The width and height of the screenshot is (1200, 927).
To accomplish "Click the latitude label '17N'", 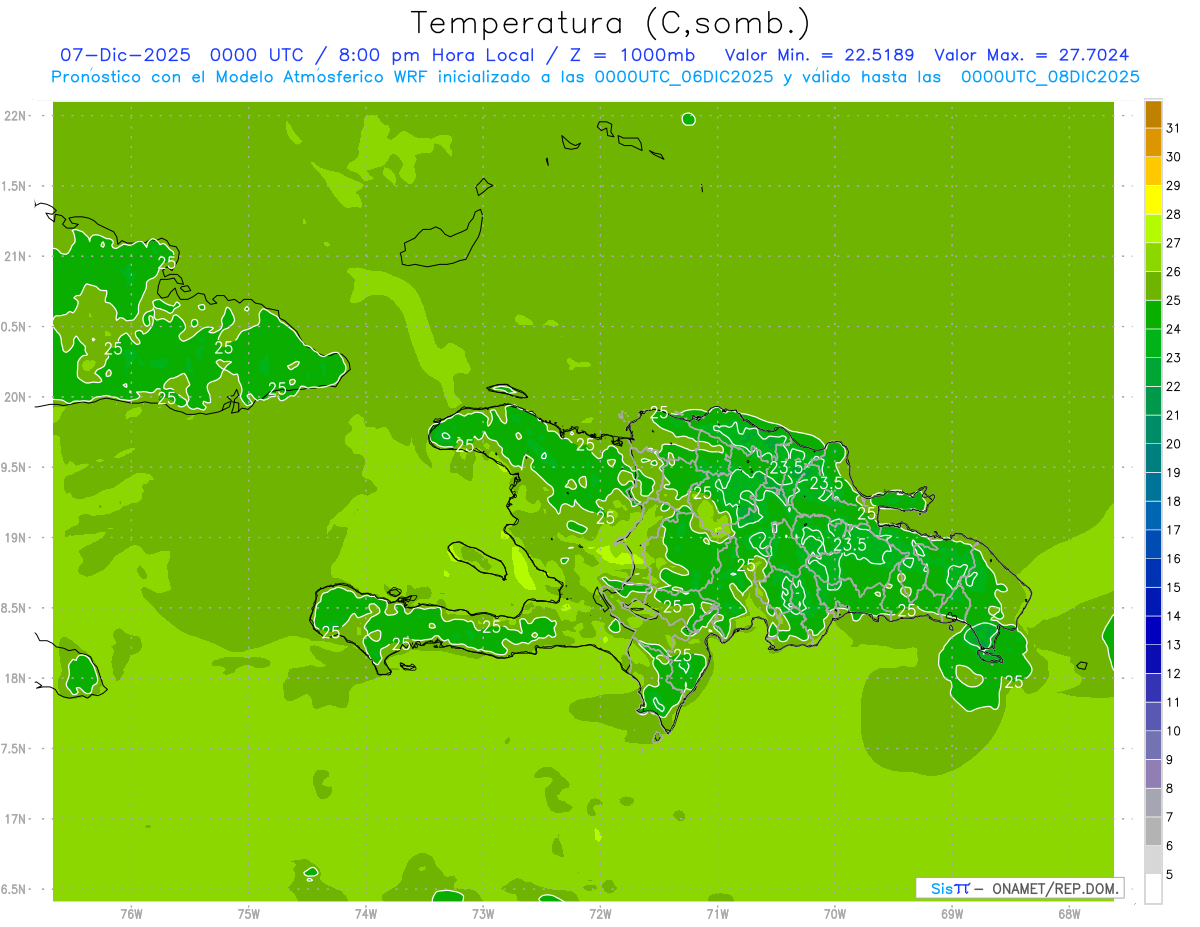I will 15,819.
